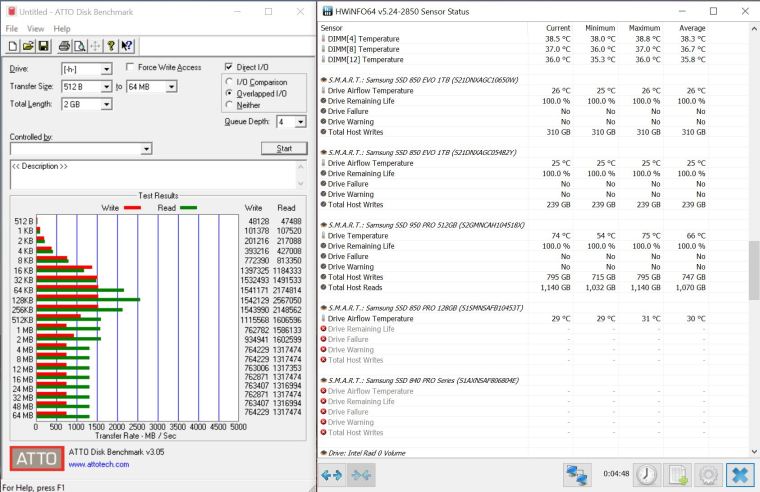Viewport: 760px width, 492px height.
Task: Click red disabled icon beside 840 PRO Drive Airflow Temperature
Action: coord(323,391)
